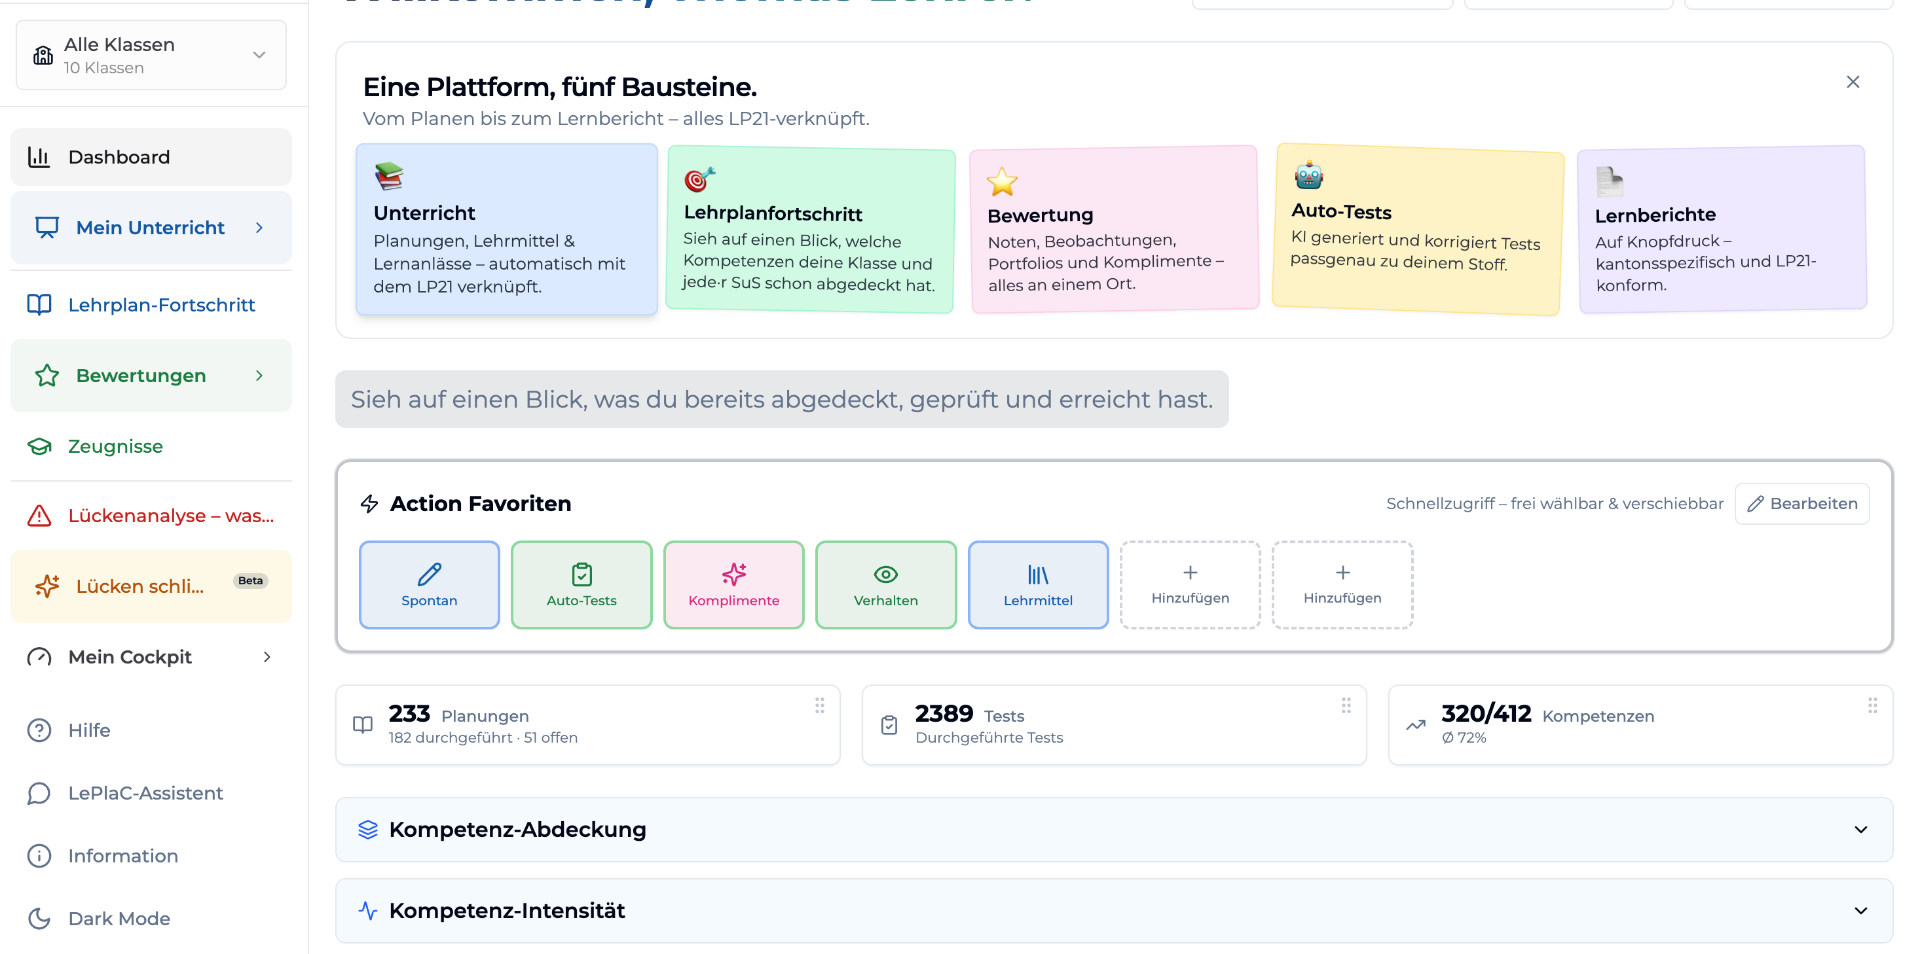Click the chat bubble icon for LePlaC-Assistent
The height and width of the screenshot is (954, 1920).
click(x=39, y=794)
